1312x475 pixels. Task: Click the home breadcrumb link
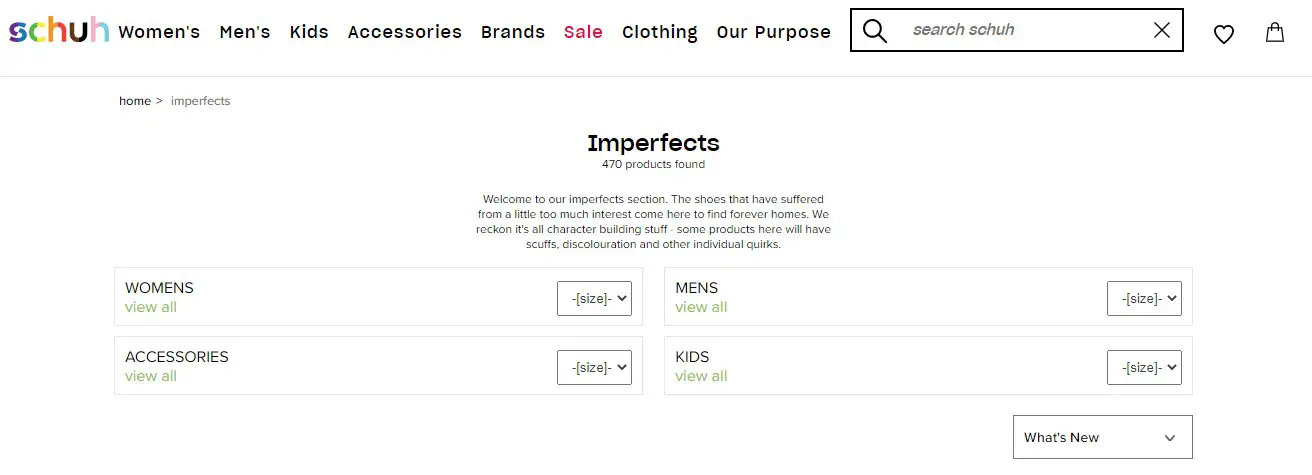[x=135, y=101]
